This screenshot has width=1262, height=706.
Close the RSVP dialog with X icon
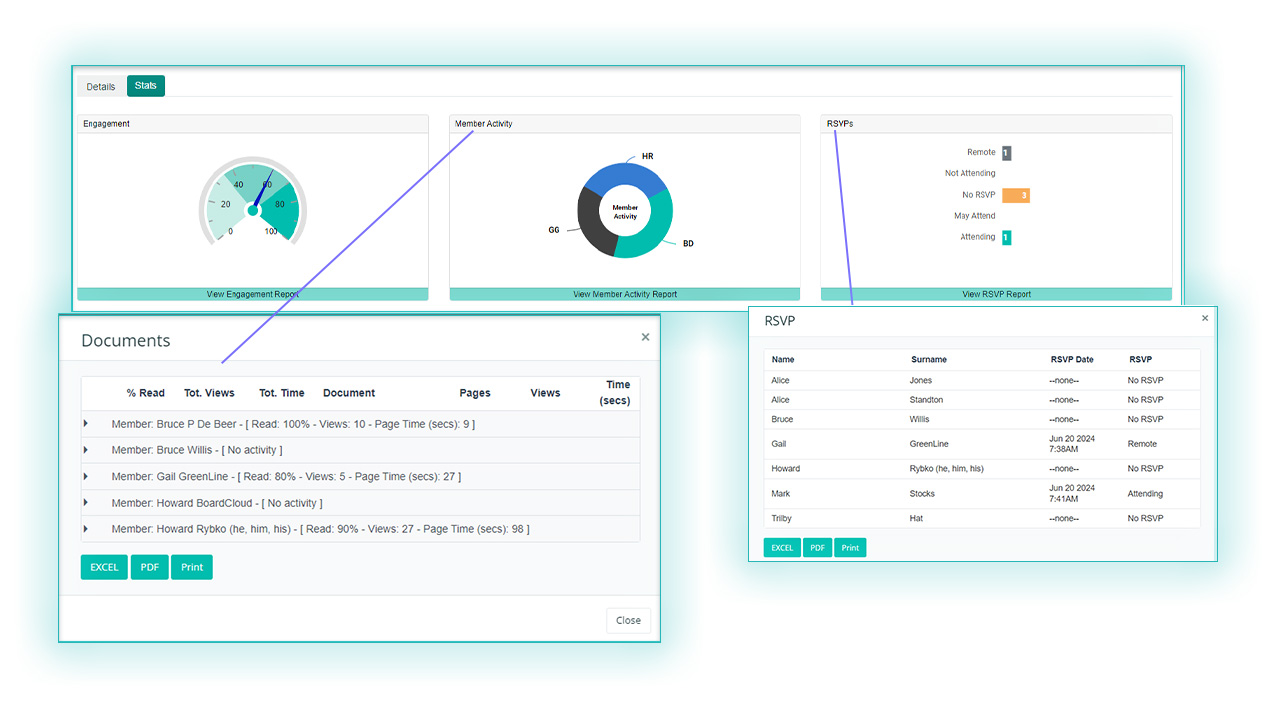click(x=1204, y=318)
